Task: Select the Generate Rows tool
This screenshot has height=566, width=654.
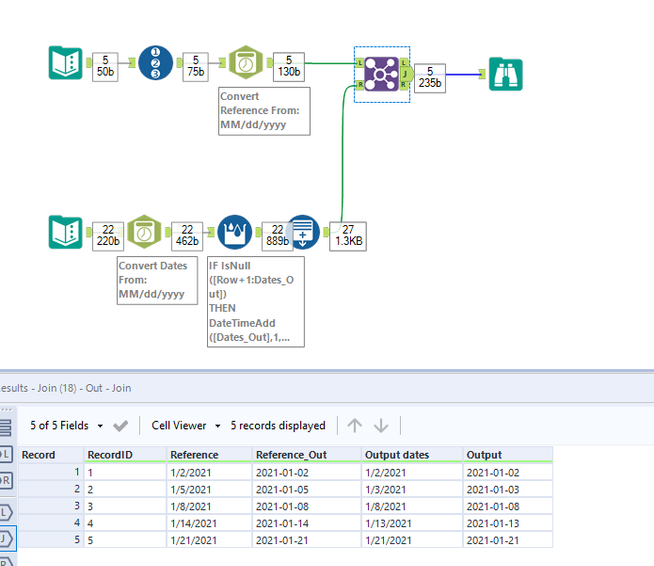Action: (303, 232)
